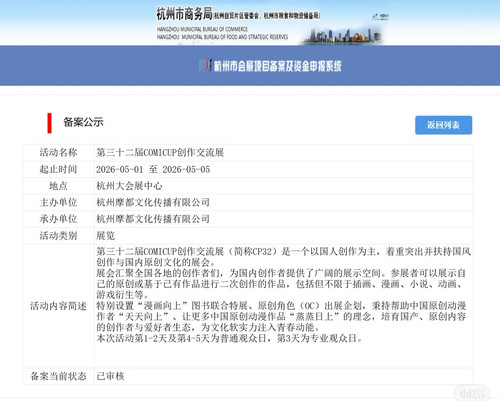Select the 主办单位 value 杭州摩都文化传播有限公司

tap(153, 202)
